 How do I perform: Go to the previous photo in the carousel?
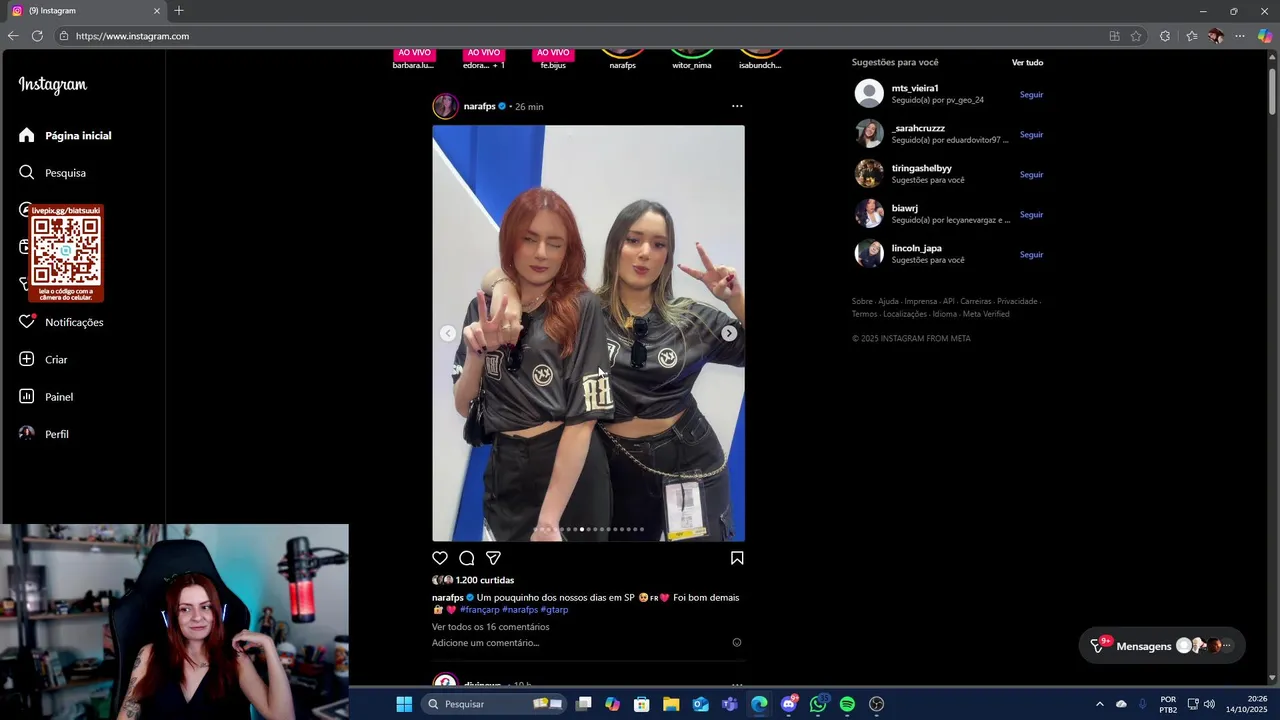[448, 333]
